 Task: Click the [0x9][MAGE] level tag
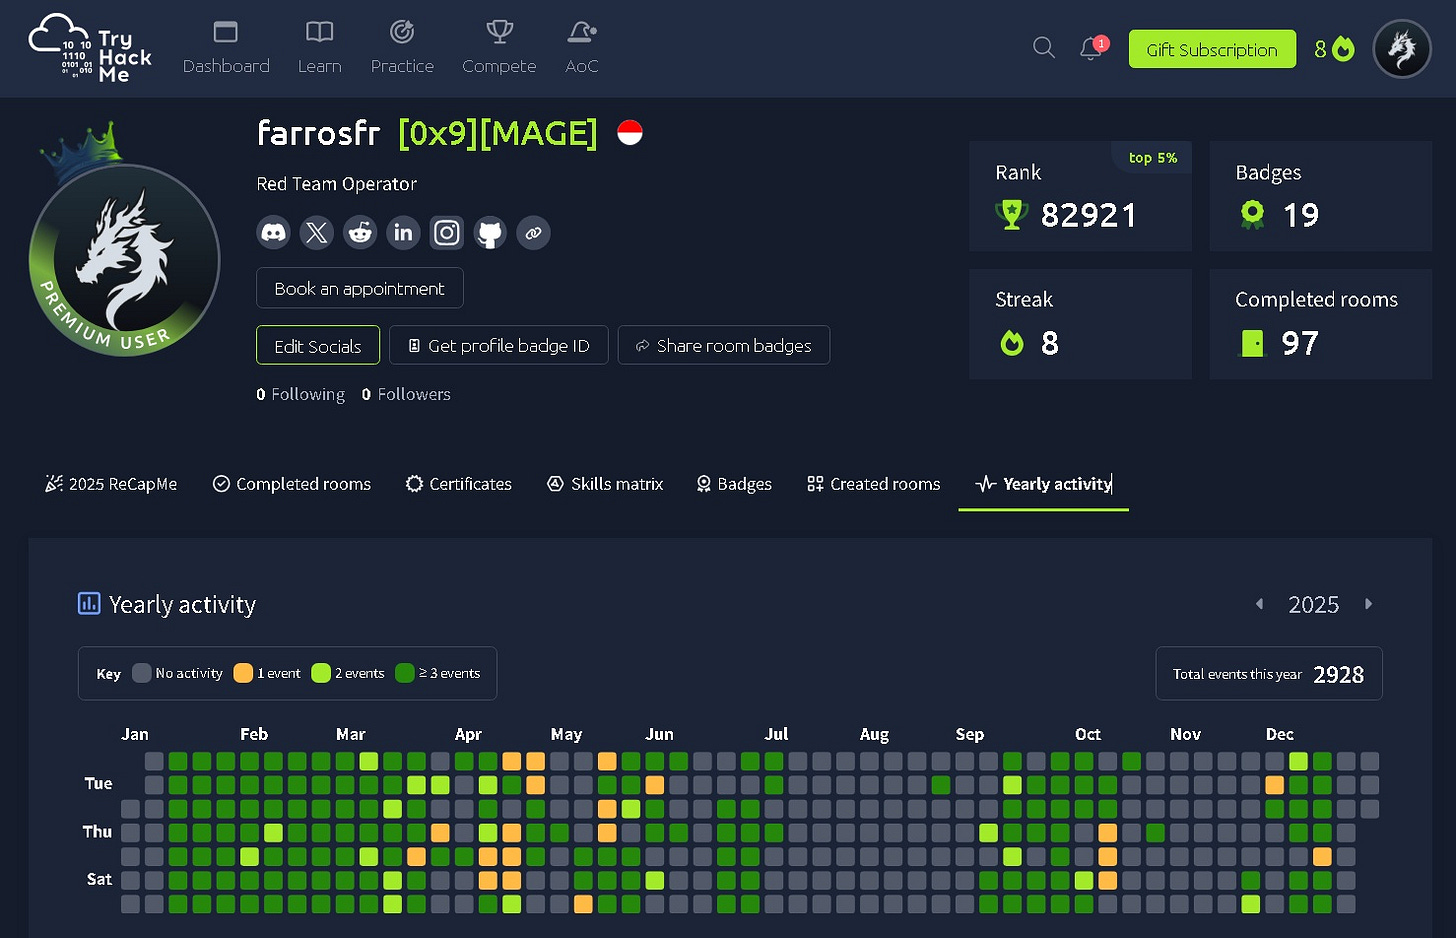(498, 133)
